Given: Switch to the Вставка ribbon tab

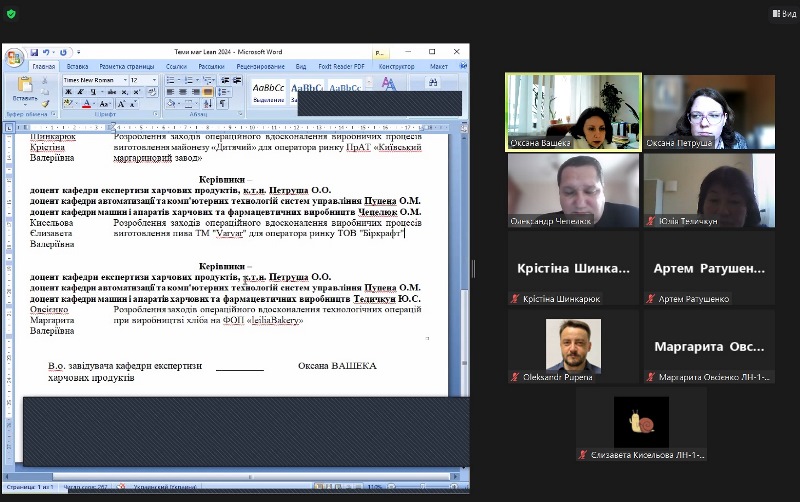Looking at the screenshot, I should tap(77, 66).
